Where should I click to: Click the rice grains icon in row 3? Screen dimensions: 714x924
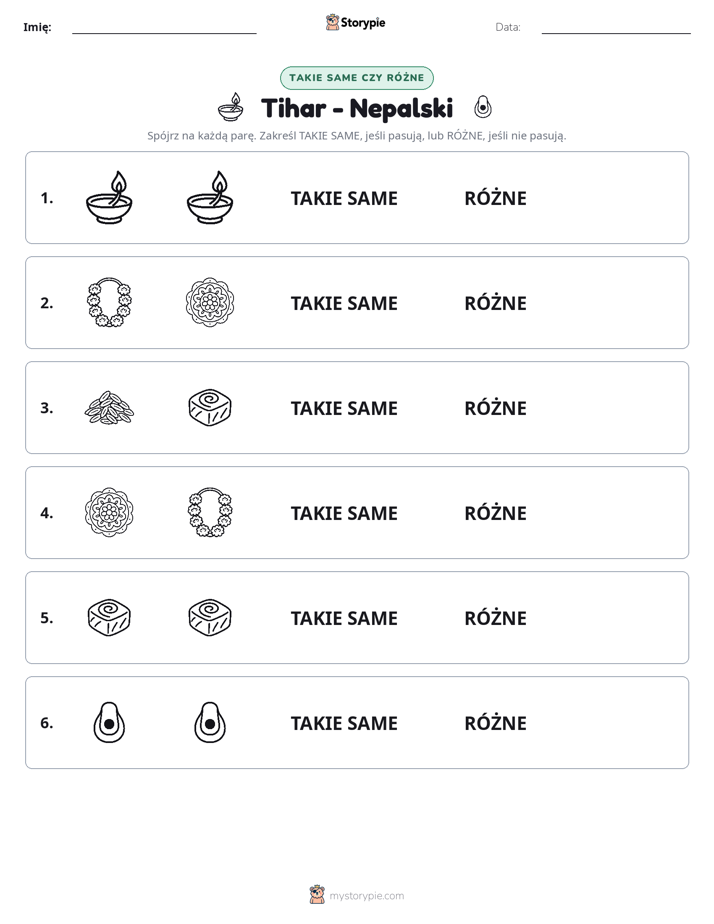pyautogui.click(x=109, y=407)
